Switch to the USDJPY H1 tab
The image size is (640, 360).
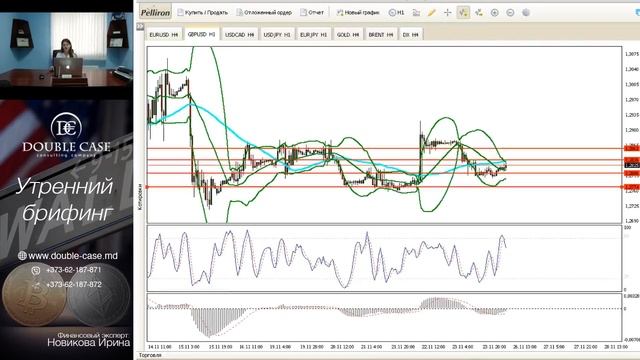click(277, 35)
